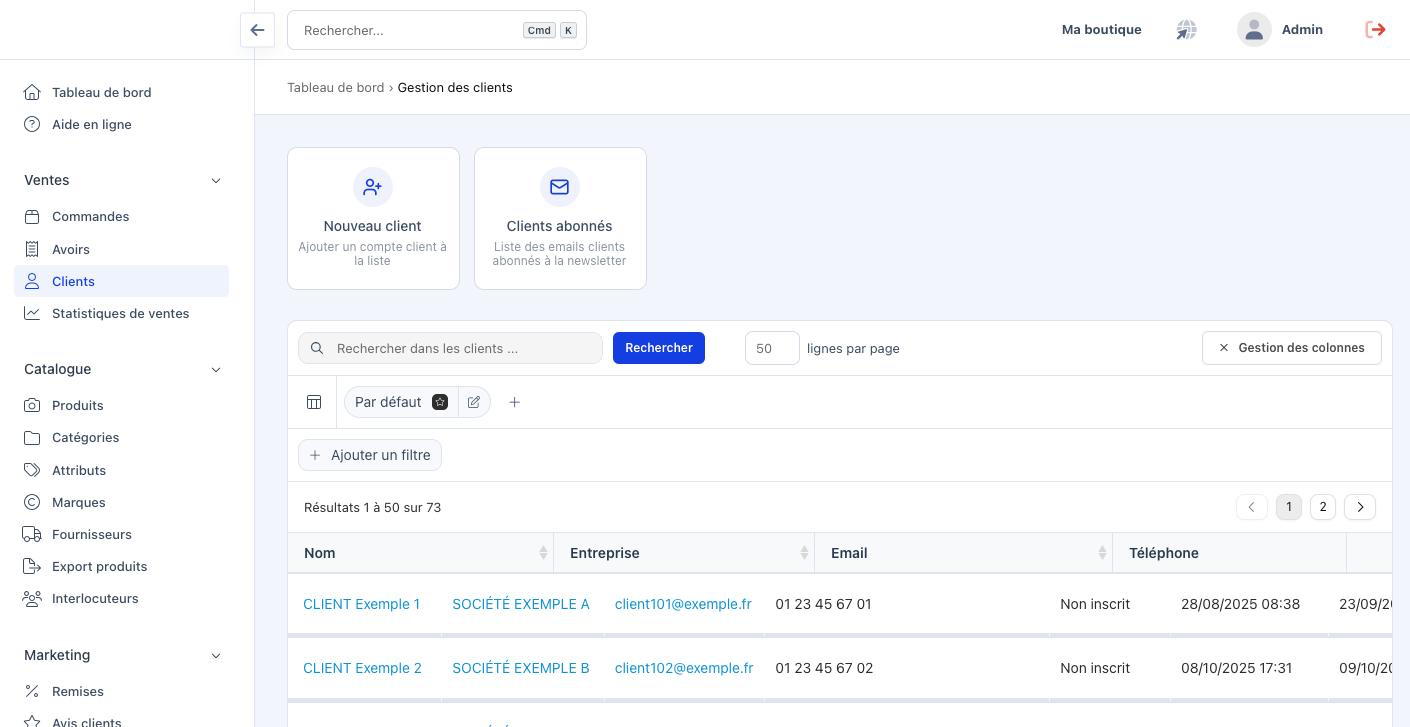This screenshot has height=727, width=1410.
Task: Click the red logout icon
Action: click(x=1376, y=30)
